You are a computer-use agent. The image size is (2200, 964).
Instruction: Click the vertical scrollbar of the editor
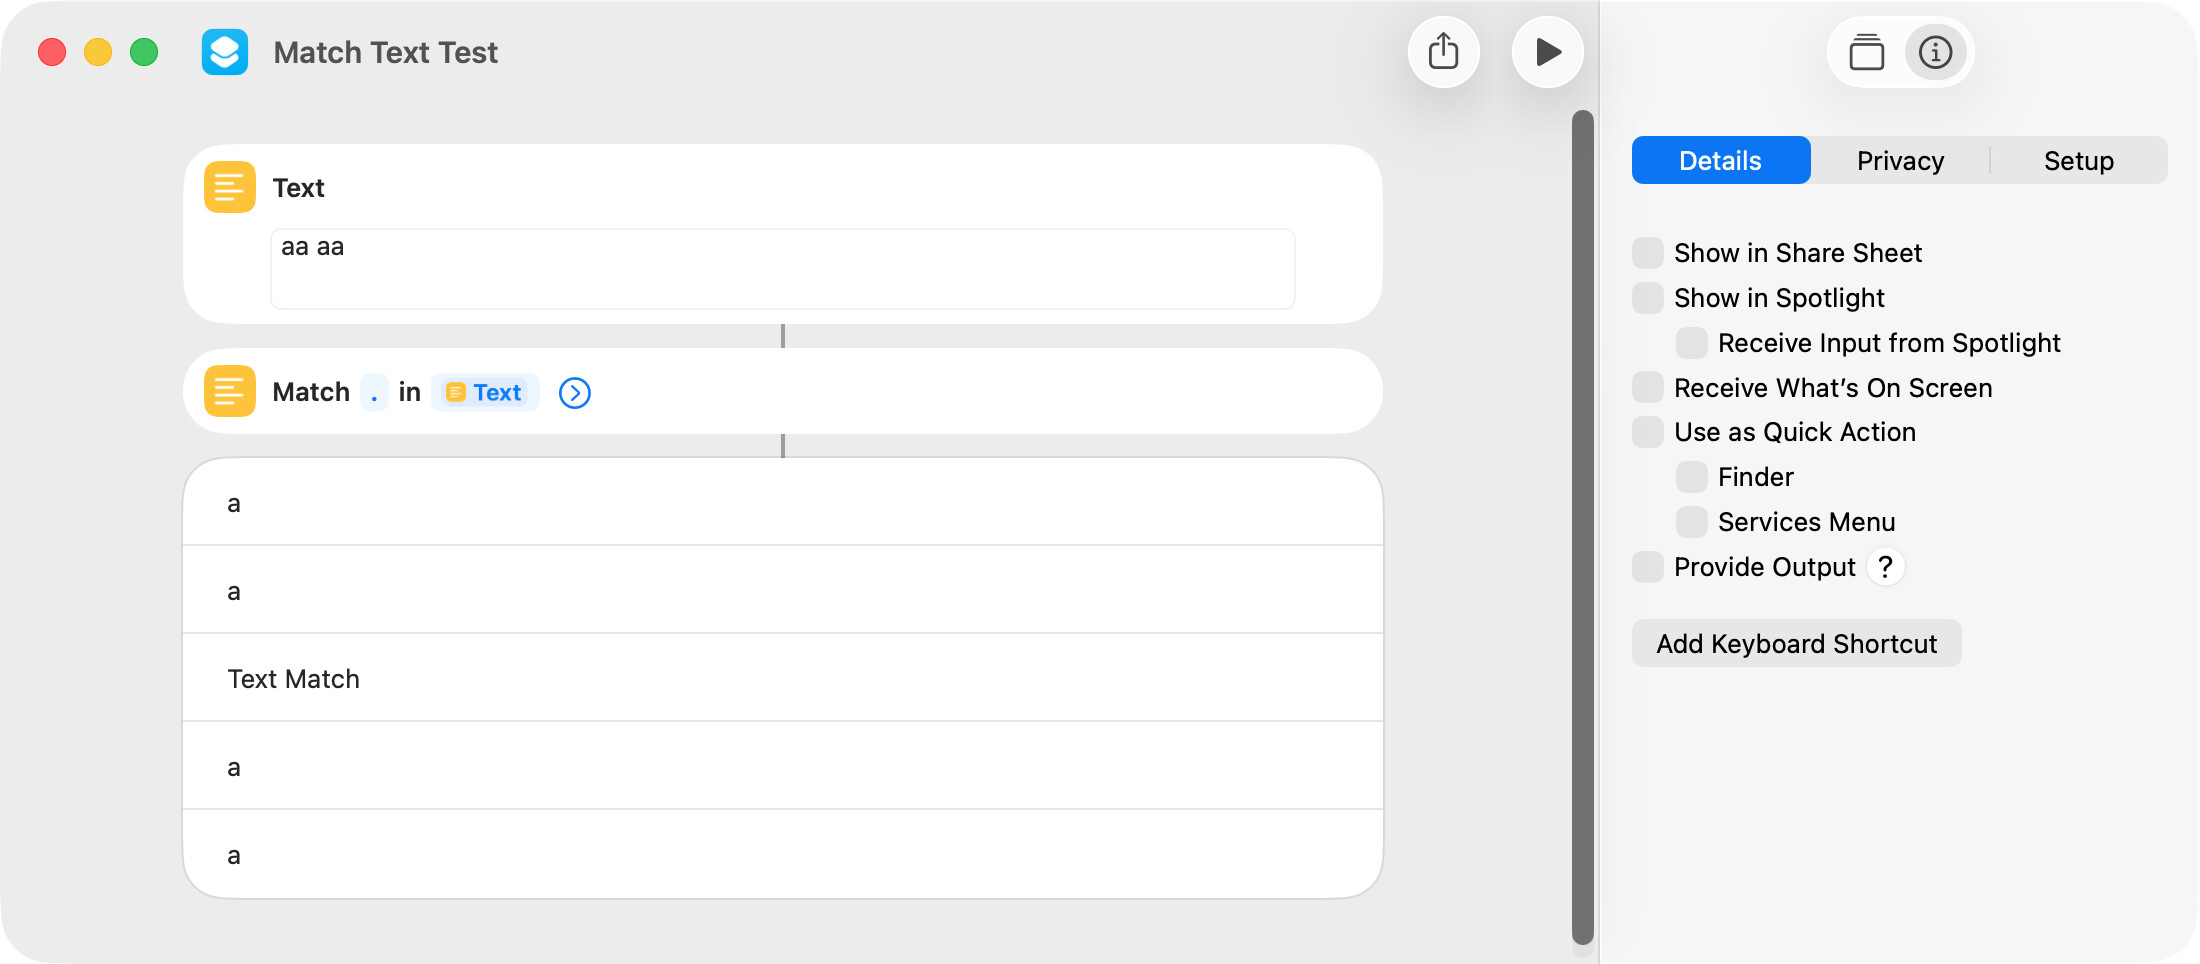click(x=1582, y=528)
